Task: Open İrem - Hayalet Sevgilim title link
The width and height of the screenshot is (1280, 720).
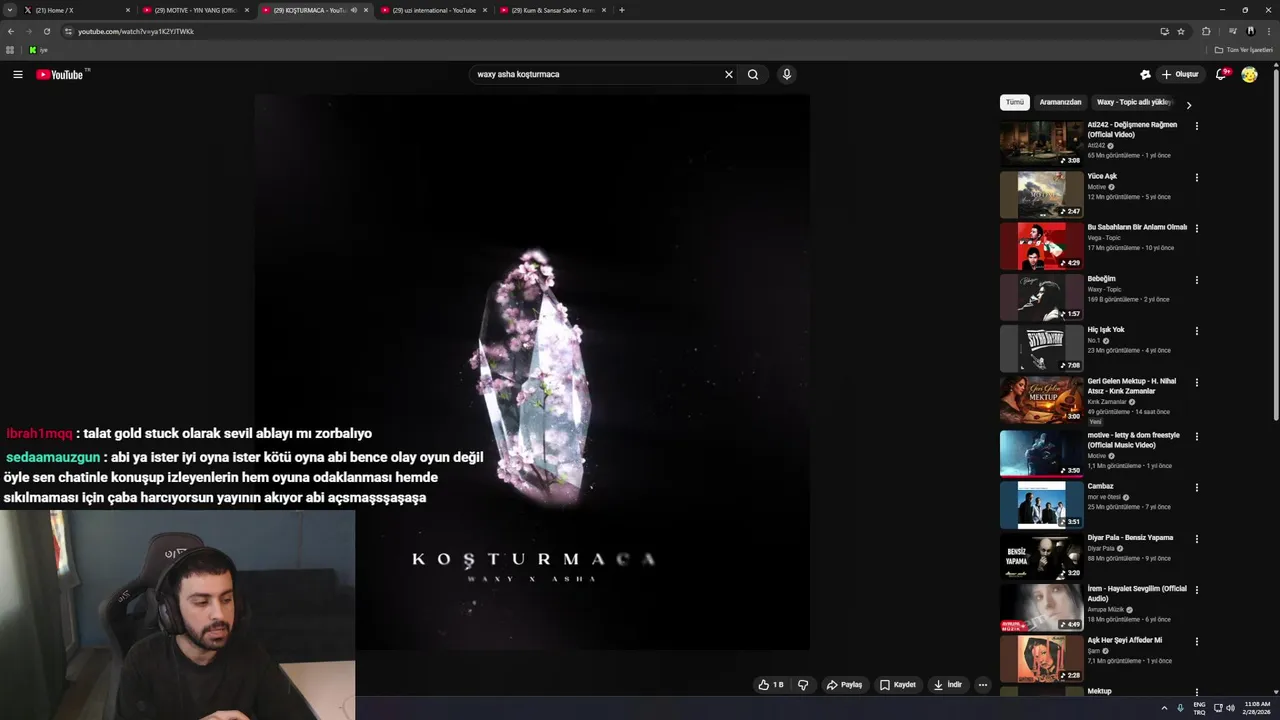Action: (x=1137, y=594)
